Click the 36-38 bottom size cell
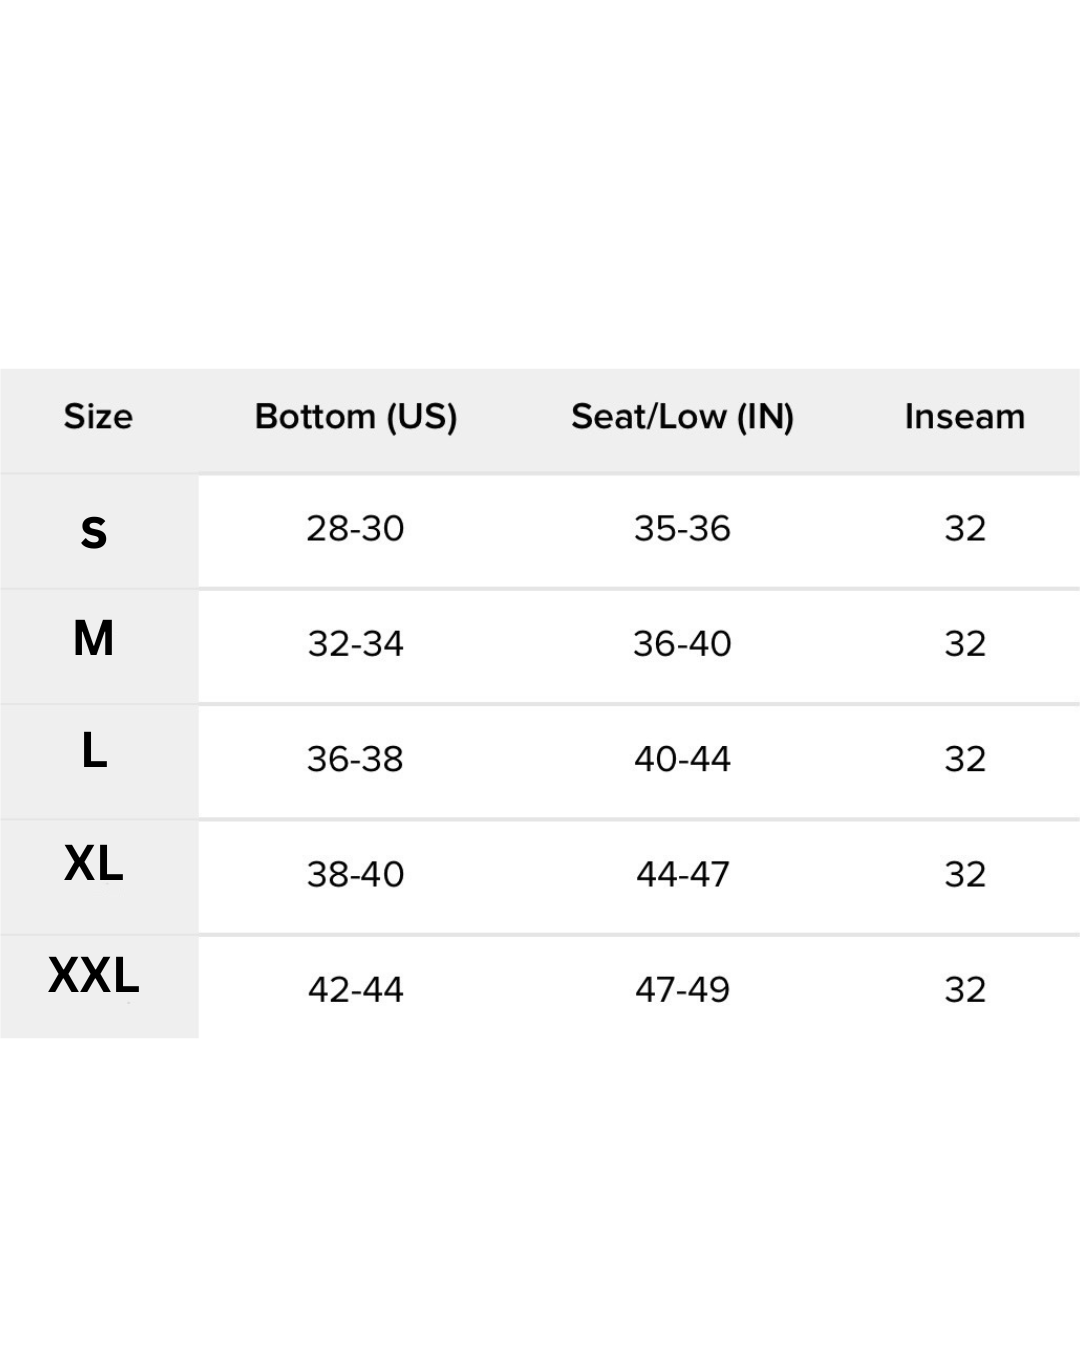 pyautogui.click(x=355, y=759)
